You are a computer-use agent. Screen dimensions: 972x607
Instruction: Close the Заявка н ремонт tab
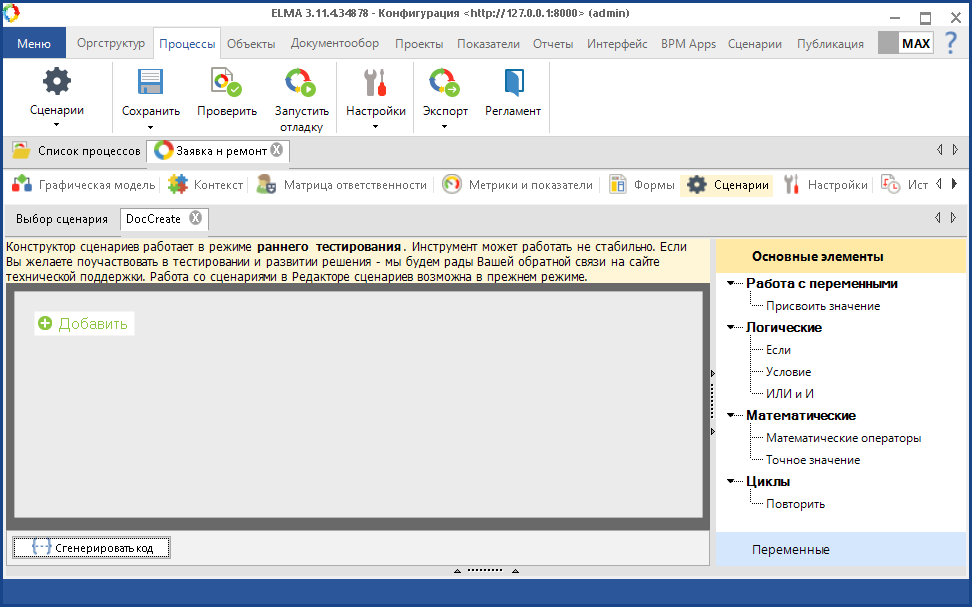pyautogui.click(x=277, y=149)
